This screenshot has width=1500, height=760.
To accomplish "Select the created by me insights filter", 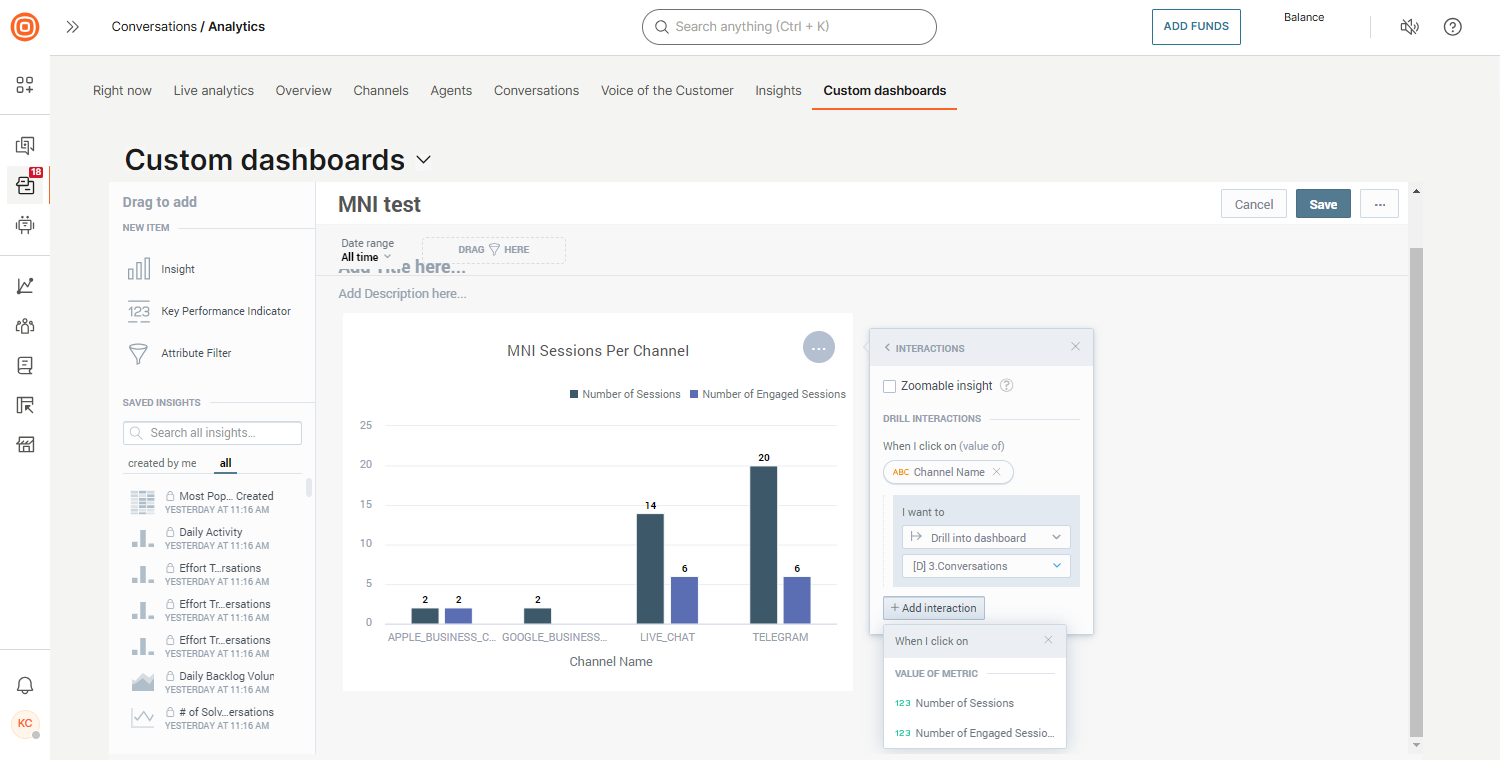I will point(162,463).
